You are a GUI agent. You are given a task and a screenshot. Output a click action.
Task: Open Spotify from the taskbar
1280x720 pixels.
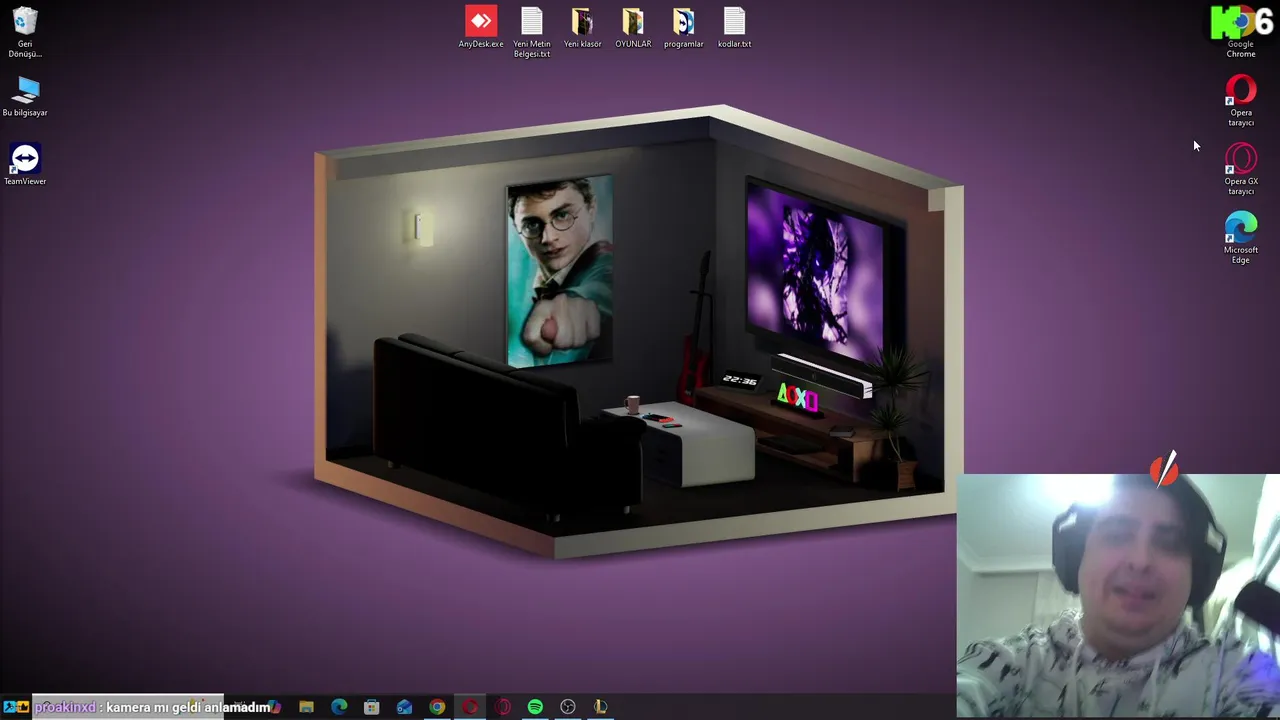[535, 707]
